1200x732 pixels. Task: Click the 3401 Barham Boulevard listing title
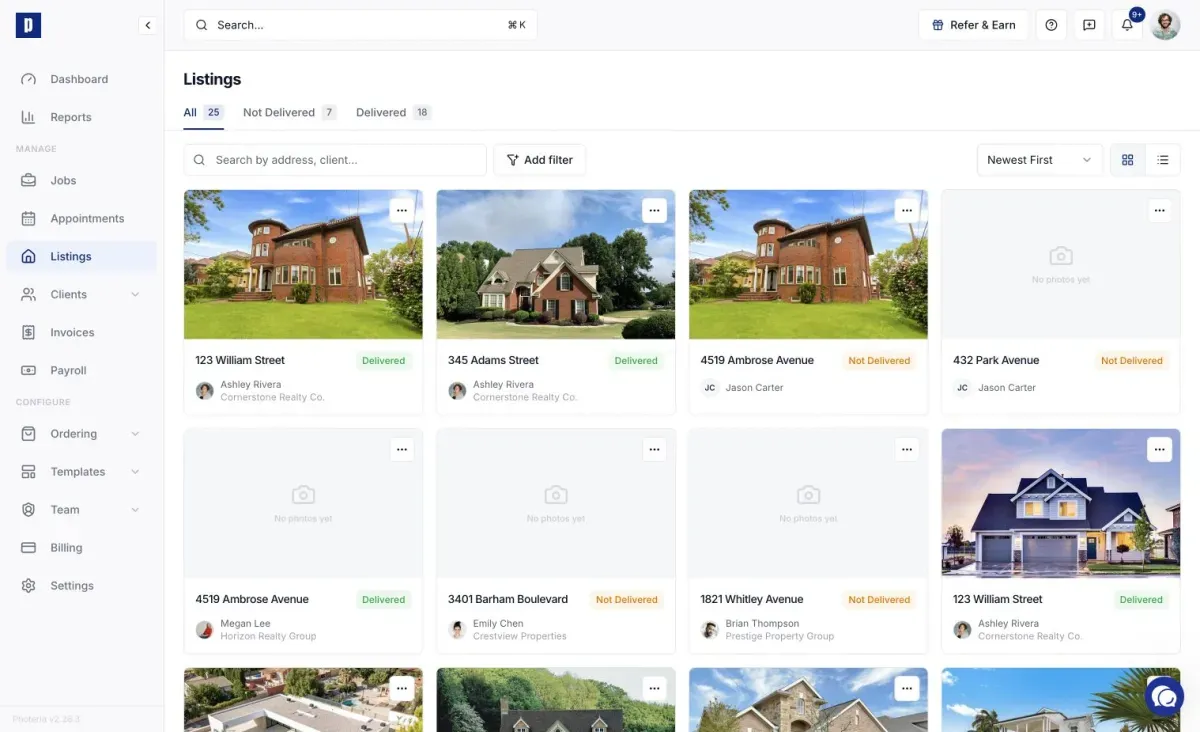pos(508,599)
